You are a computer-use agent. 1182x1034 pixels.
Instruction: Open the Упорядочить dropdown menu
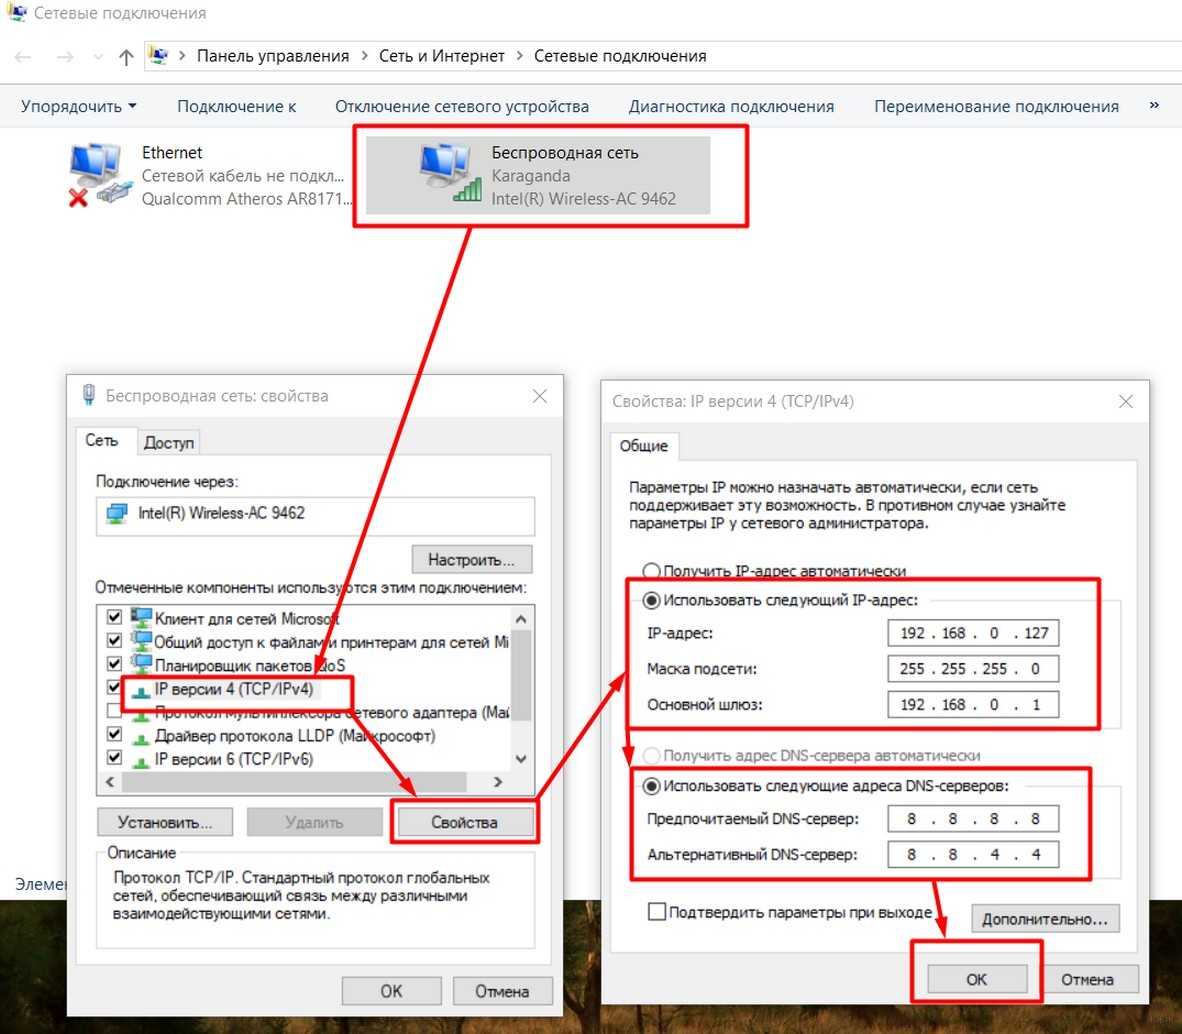point(78,106)
